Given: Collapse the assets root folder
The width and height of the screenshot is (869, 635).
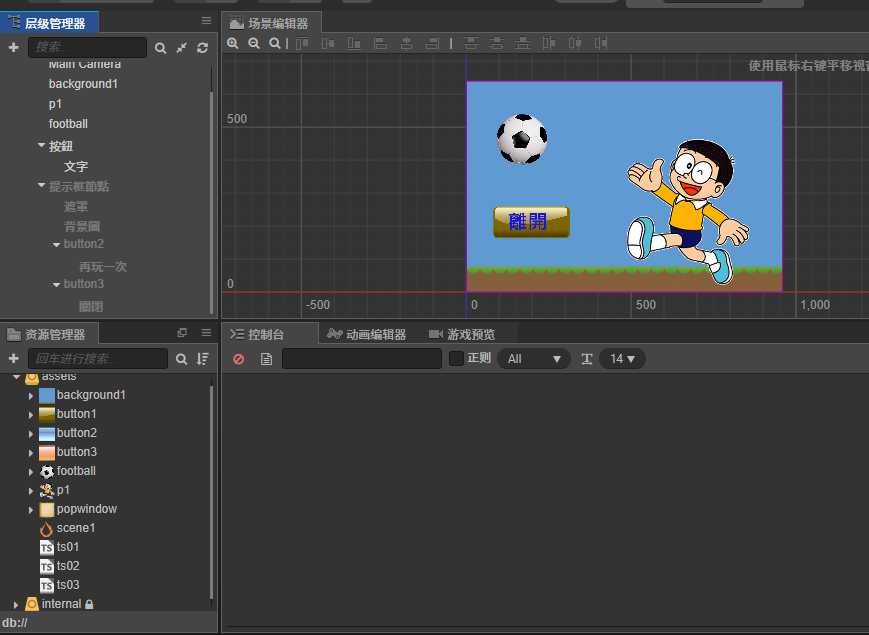Looking at the screenshot, I should tap(16, 377).
